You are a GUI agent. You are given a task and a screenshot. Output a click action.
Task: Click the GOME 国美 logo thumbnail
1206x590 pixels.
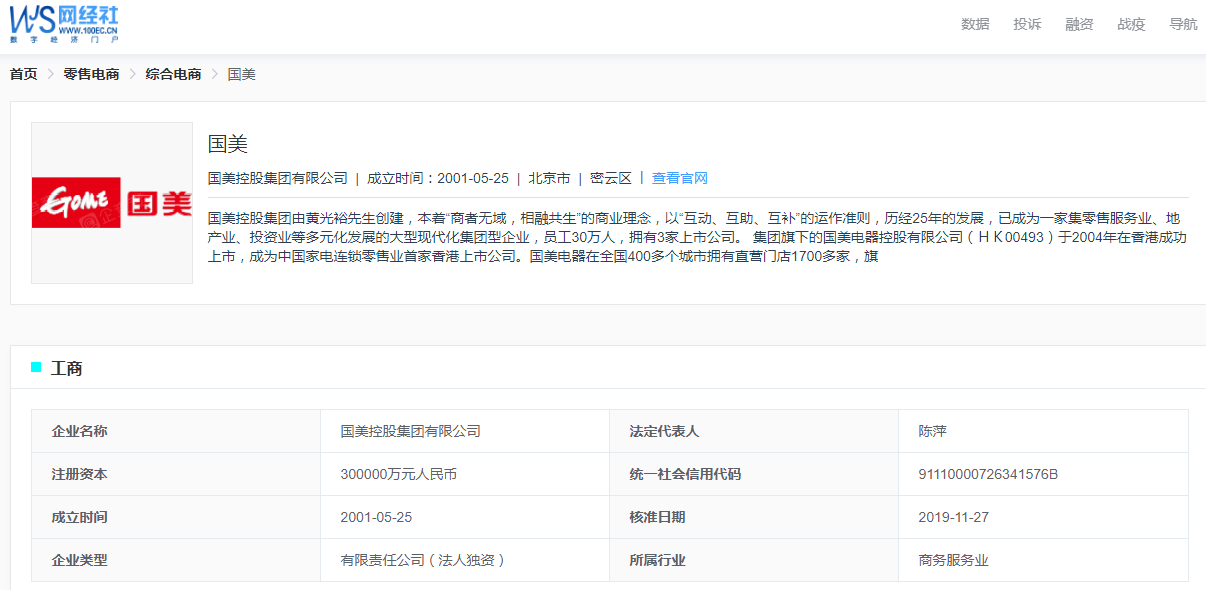coord(112,203)
